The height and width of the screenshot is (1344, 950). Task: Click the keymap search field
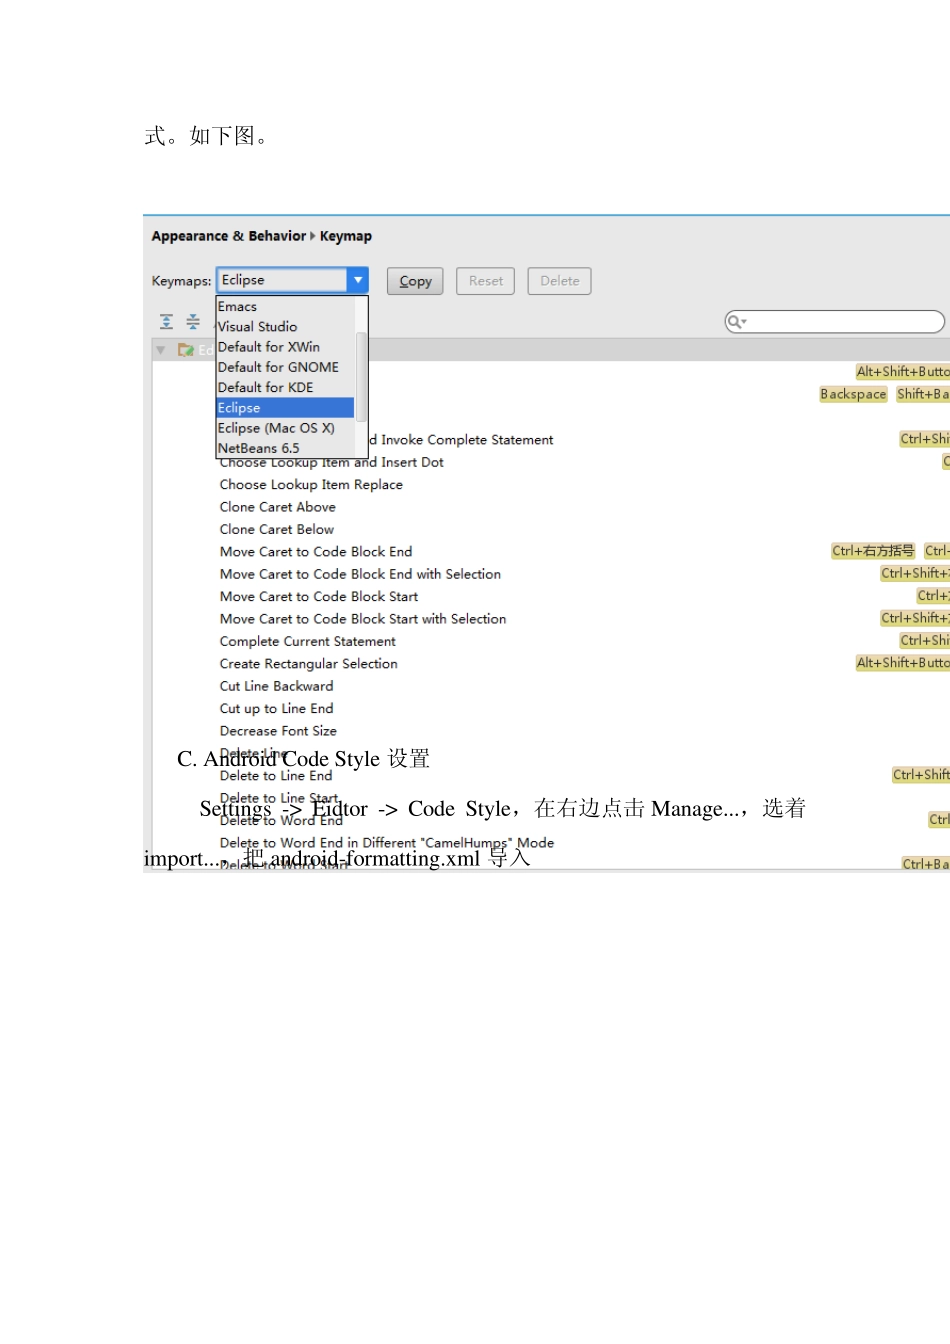pyautogui.click(x=835, y=322)
